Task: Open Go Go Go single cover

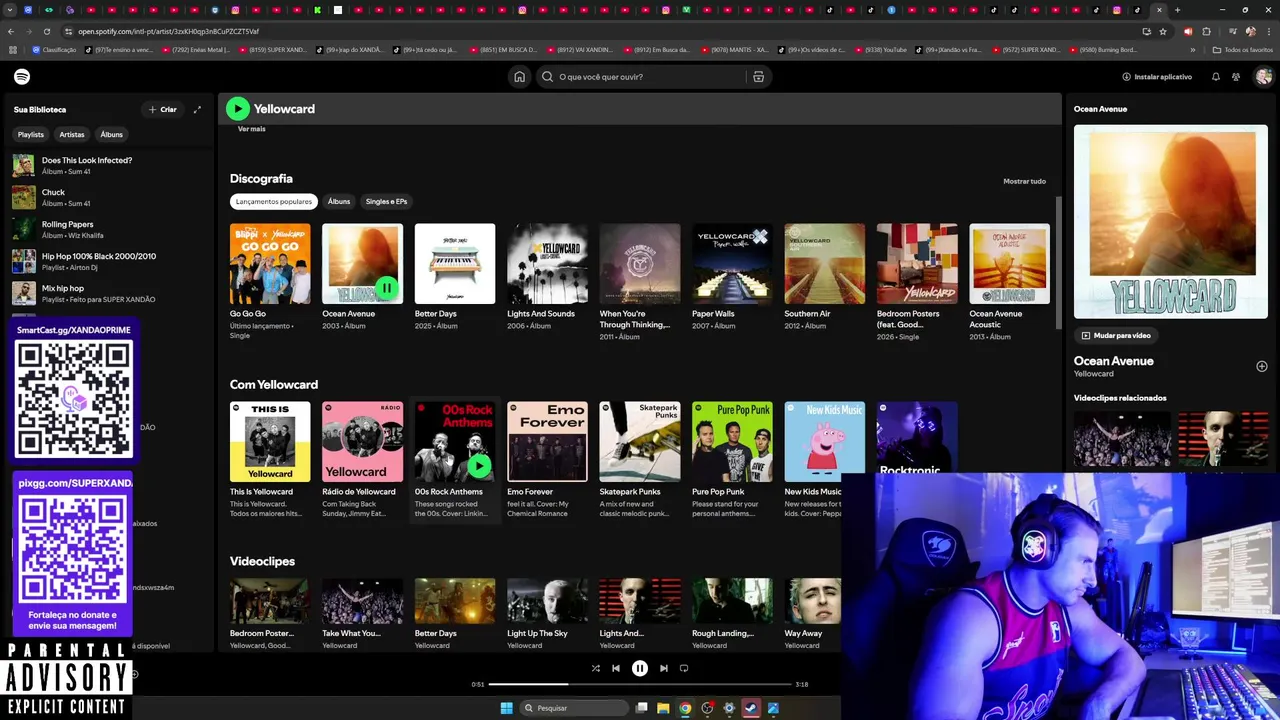Action: pos(270,263)
